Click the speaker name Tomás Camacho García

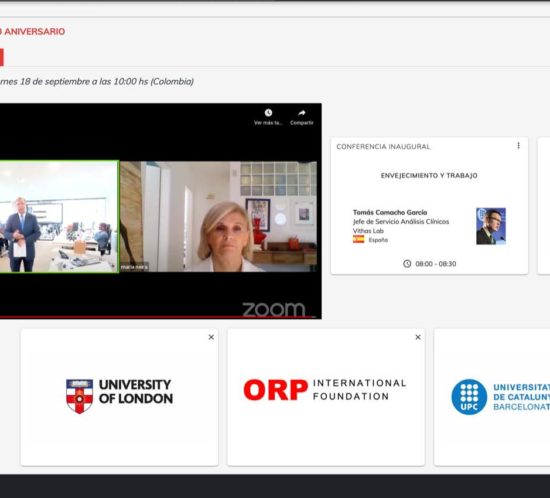390,212
